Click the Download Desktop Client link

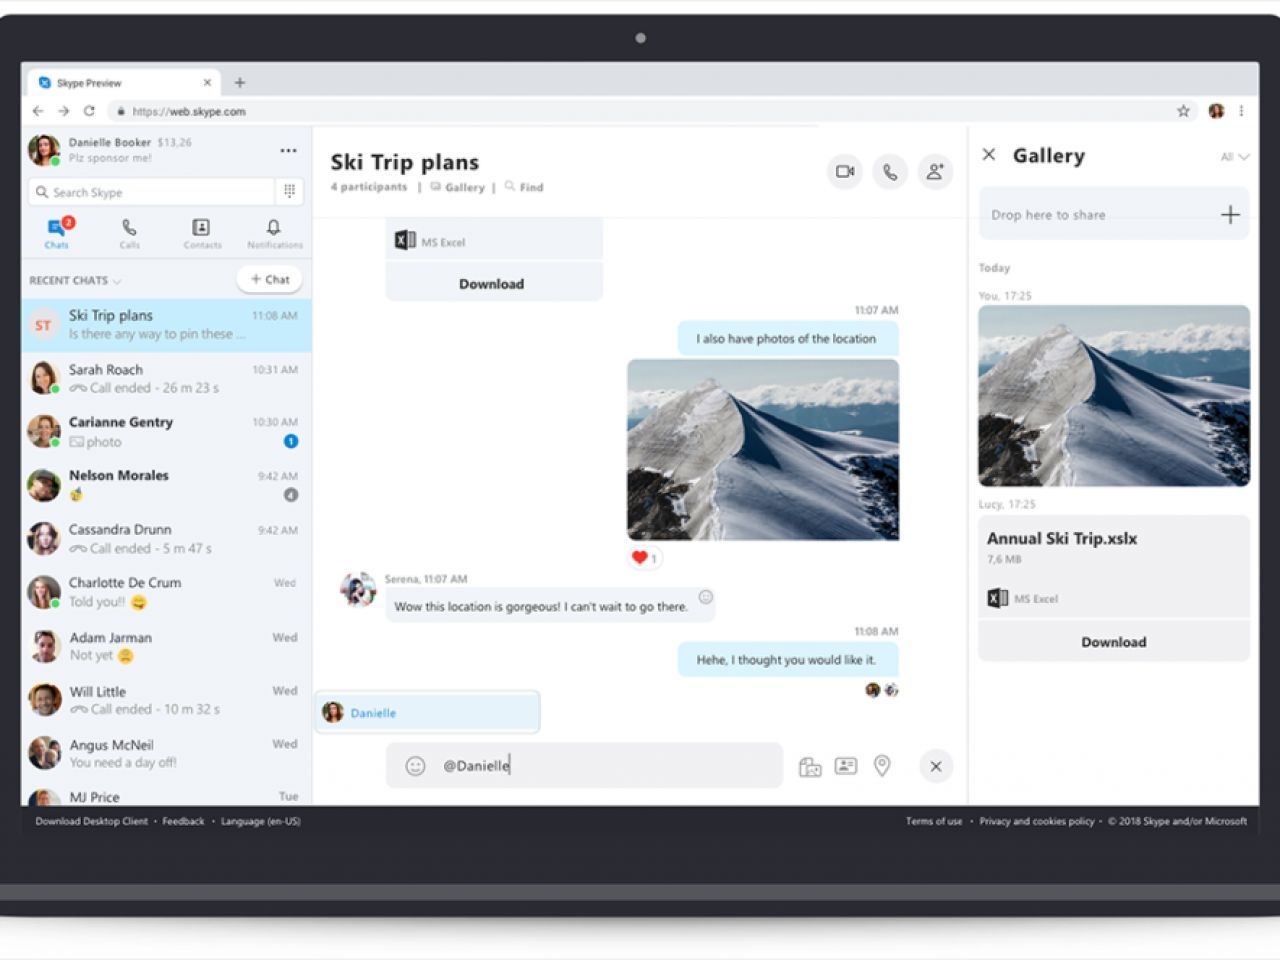tap(92, 821)
